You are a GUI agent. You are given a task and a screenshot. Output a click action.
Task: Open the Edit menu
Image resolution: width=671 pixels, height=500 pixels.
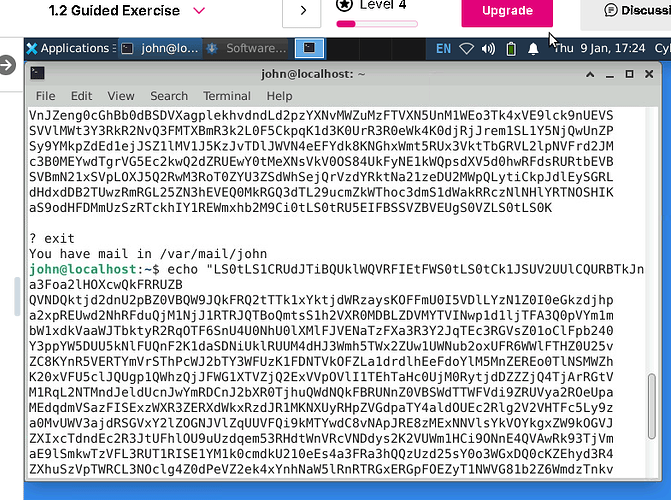tap(84, 96)
